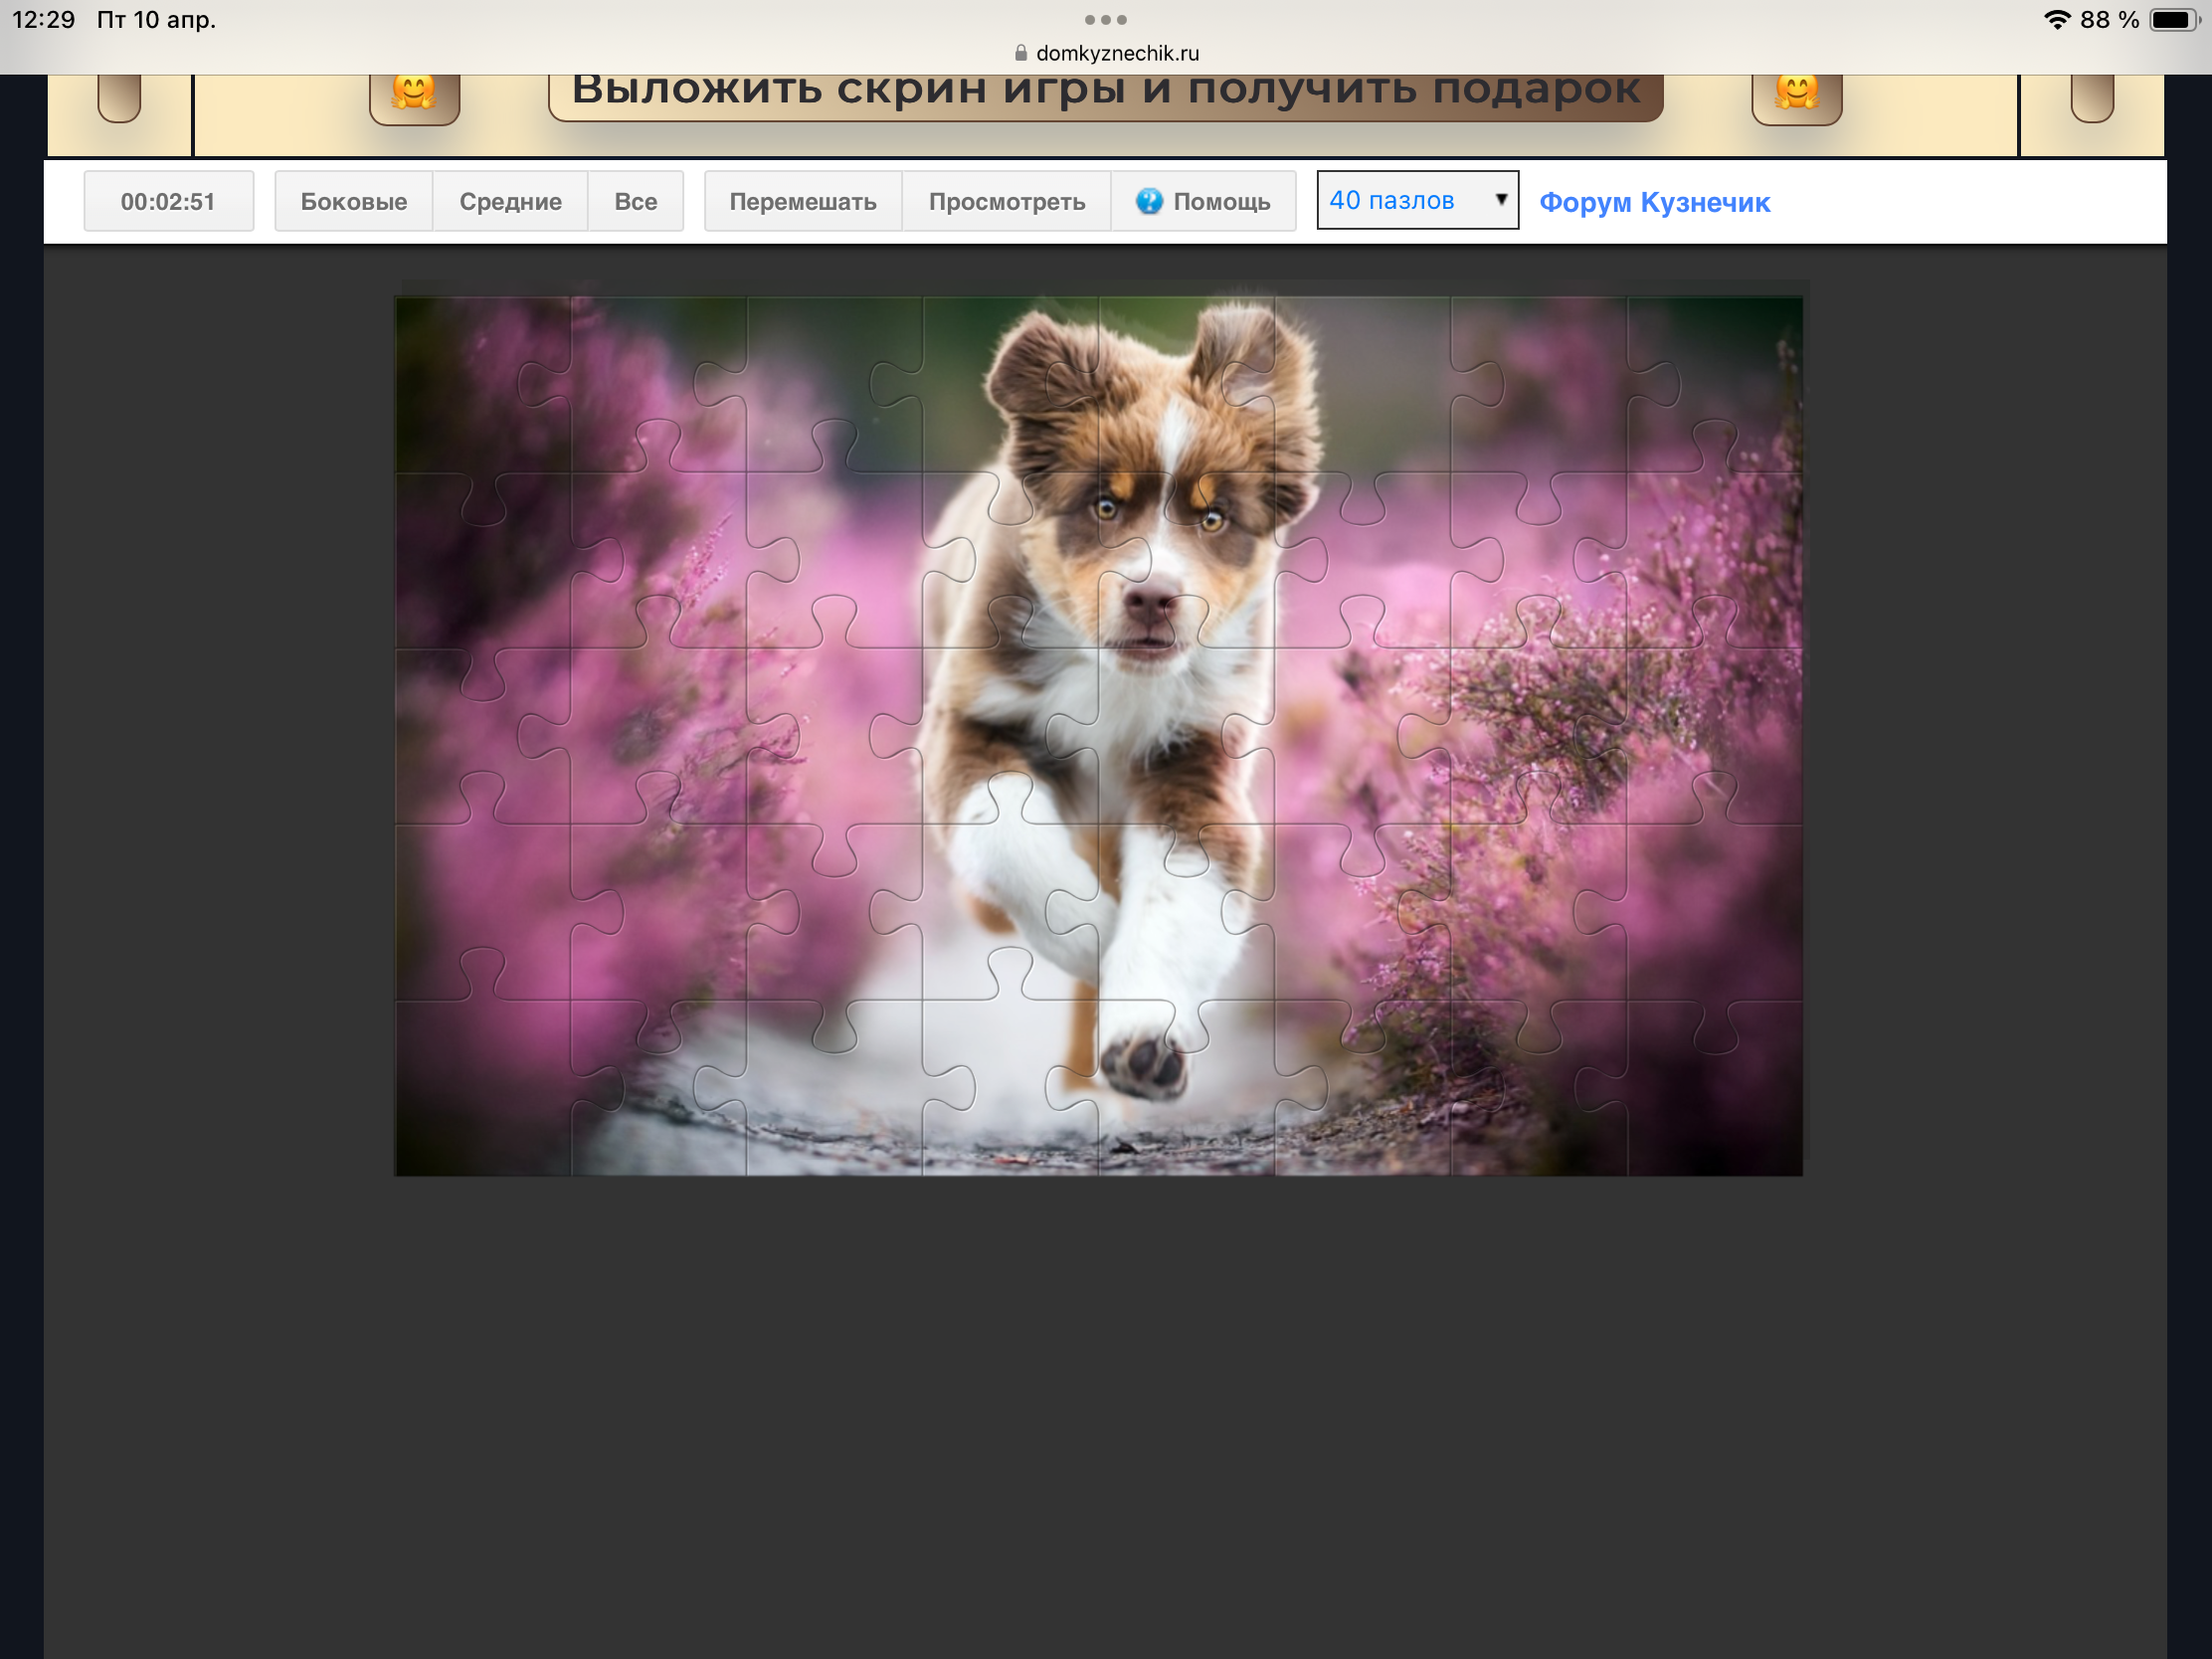Show only Средние middle pieces

coord(510,201)
